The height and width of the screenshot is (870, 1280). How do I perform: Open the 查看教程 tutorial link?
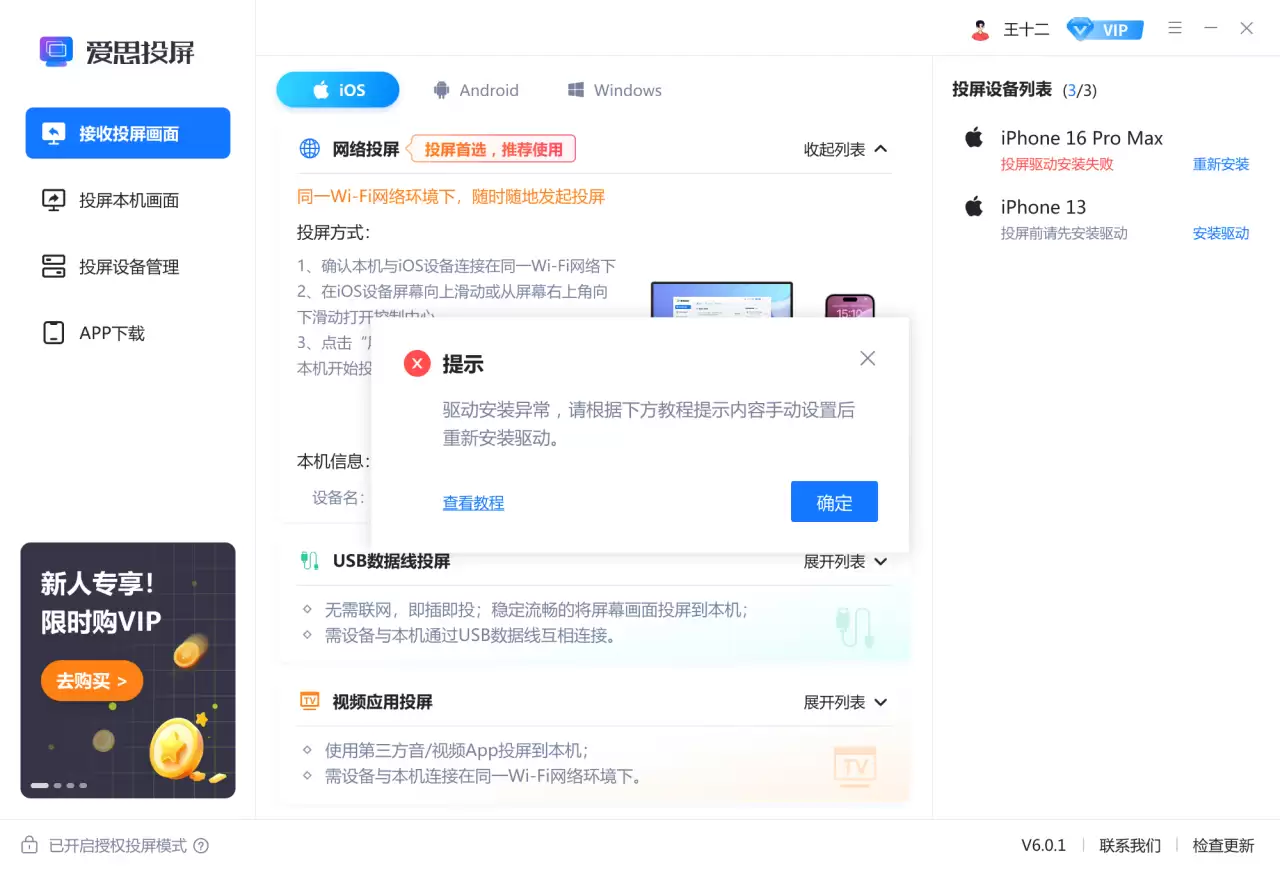[x=473, y=502]
